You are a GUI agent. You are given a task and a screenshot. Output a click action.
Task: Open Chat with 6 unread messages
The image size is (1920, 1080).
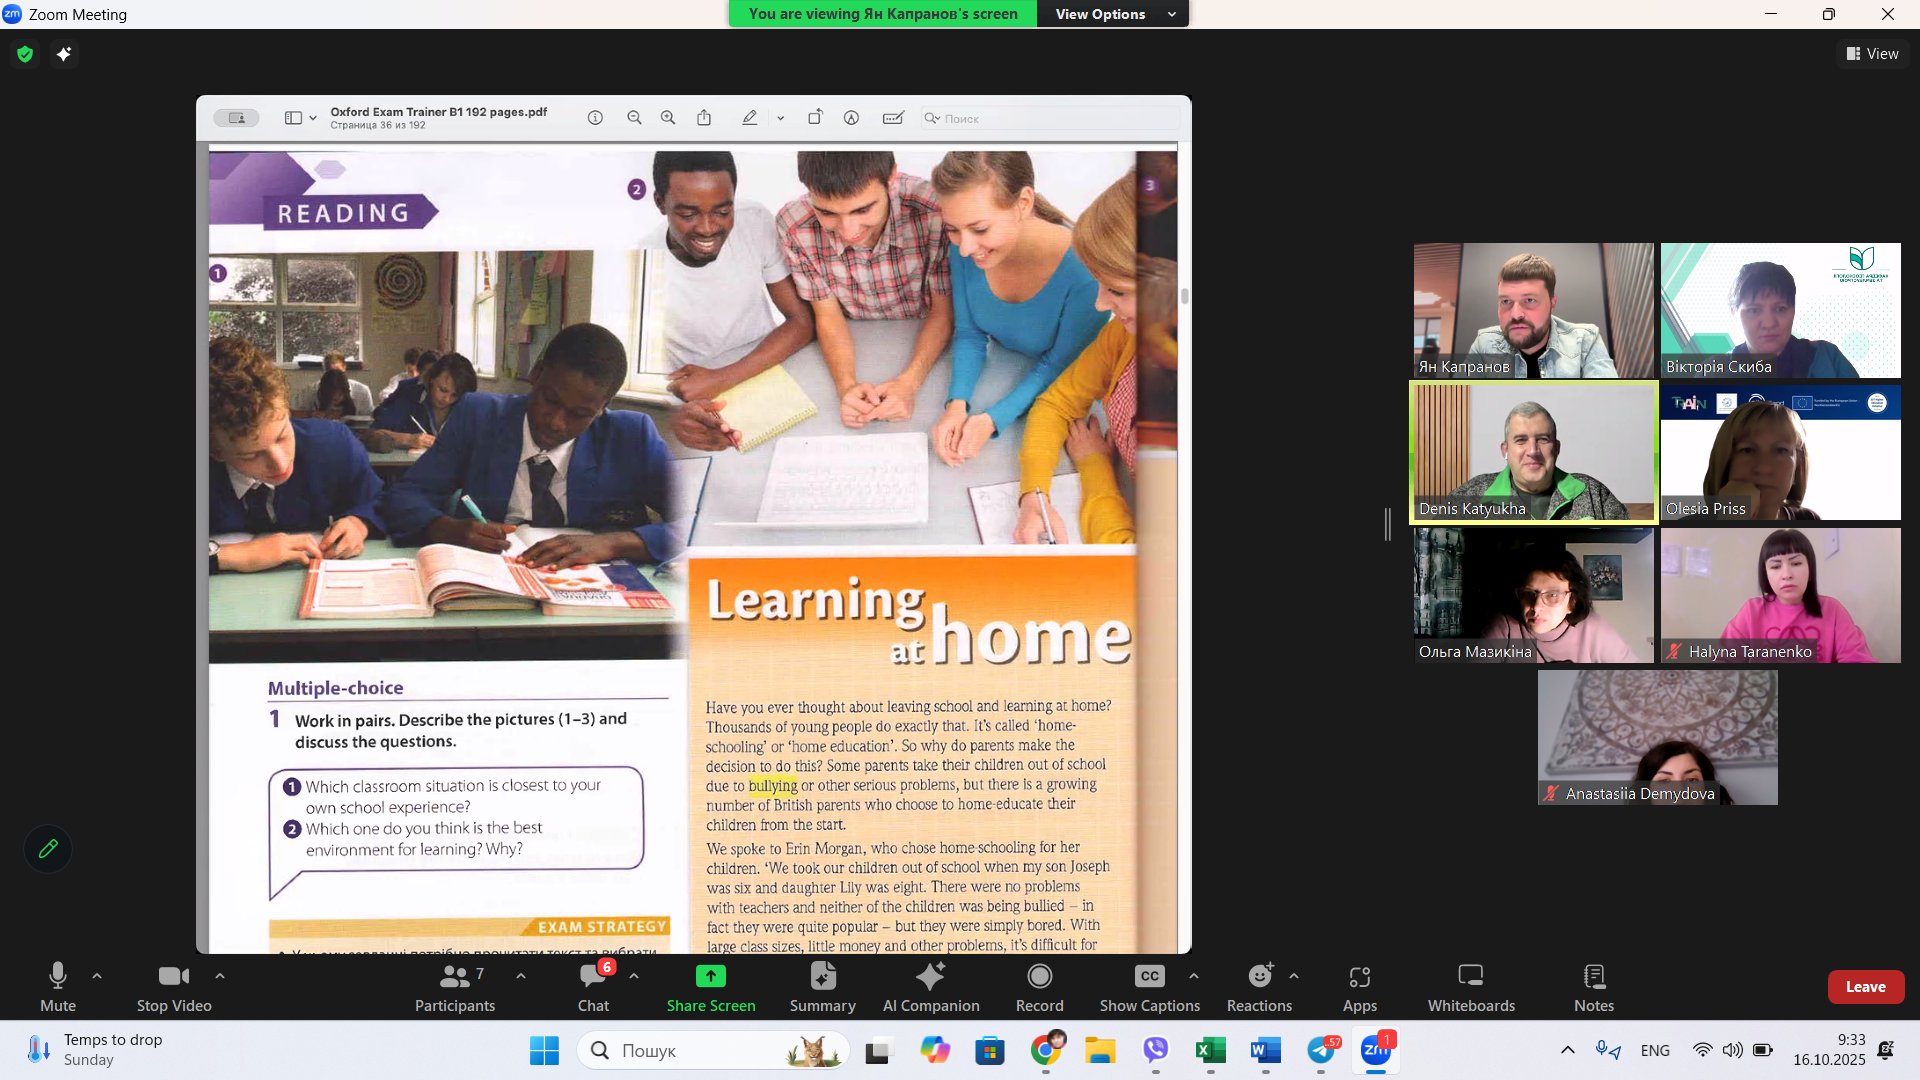click(593, 986)
